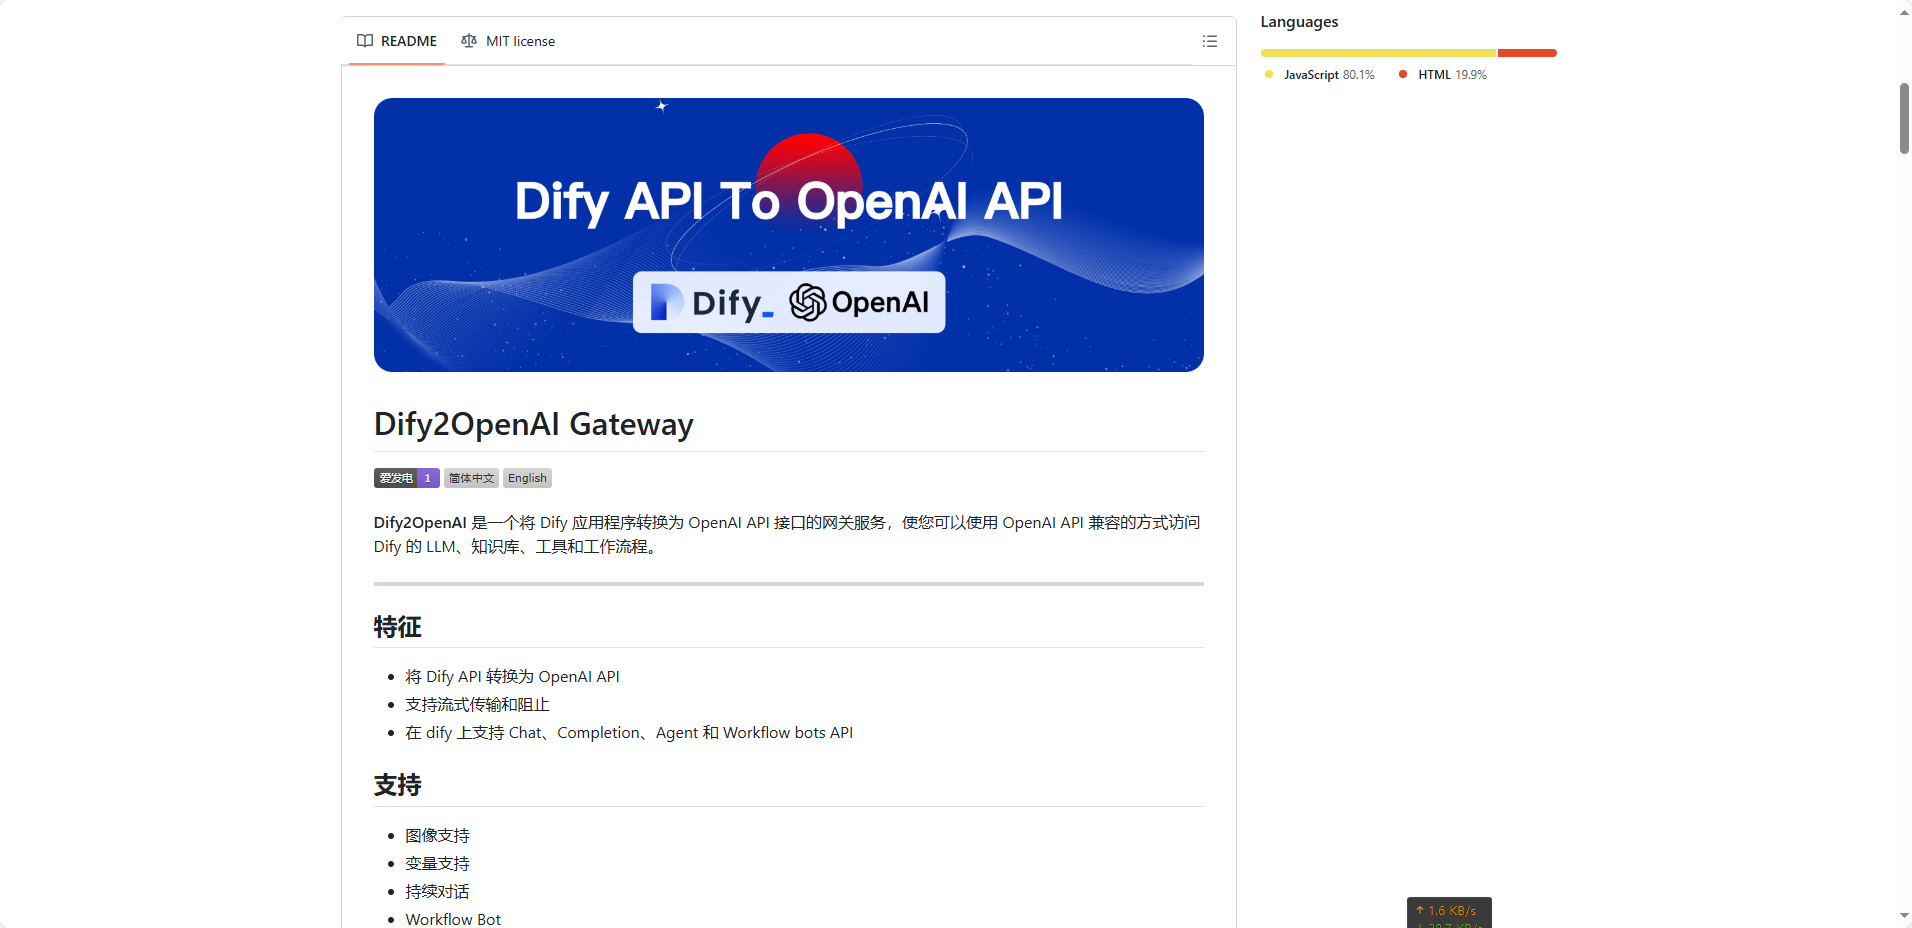Click the scrollbar up arrow
This screenshot has height=928, width=1912.
click(1904, 12)
